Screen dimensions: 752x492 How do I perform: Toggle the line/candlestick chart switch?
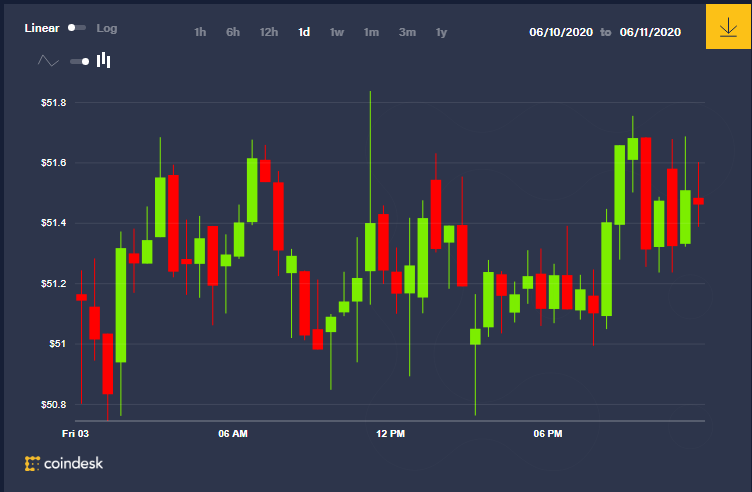pyautogui.click(x=80, y=61)
